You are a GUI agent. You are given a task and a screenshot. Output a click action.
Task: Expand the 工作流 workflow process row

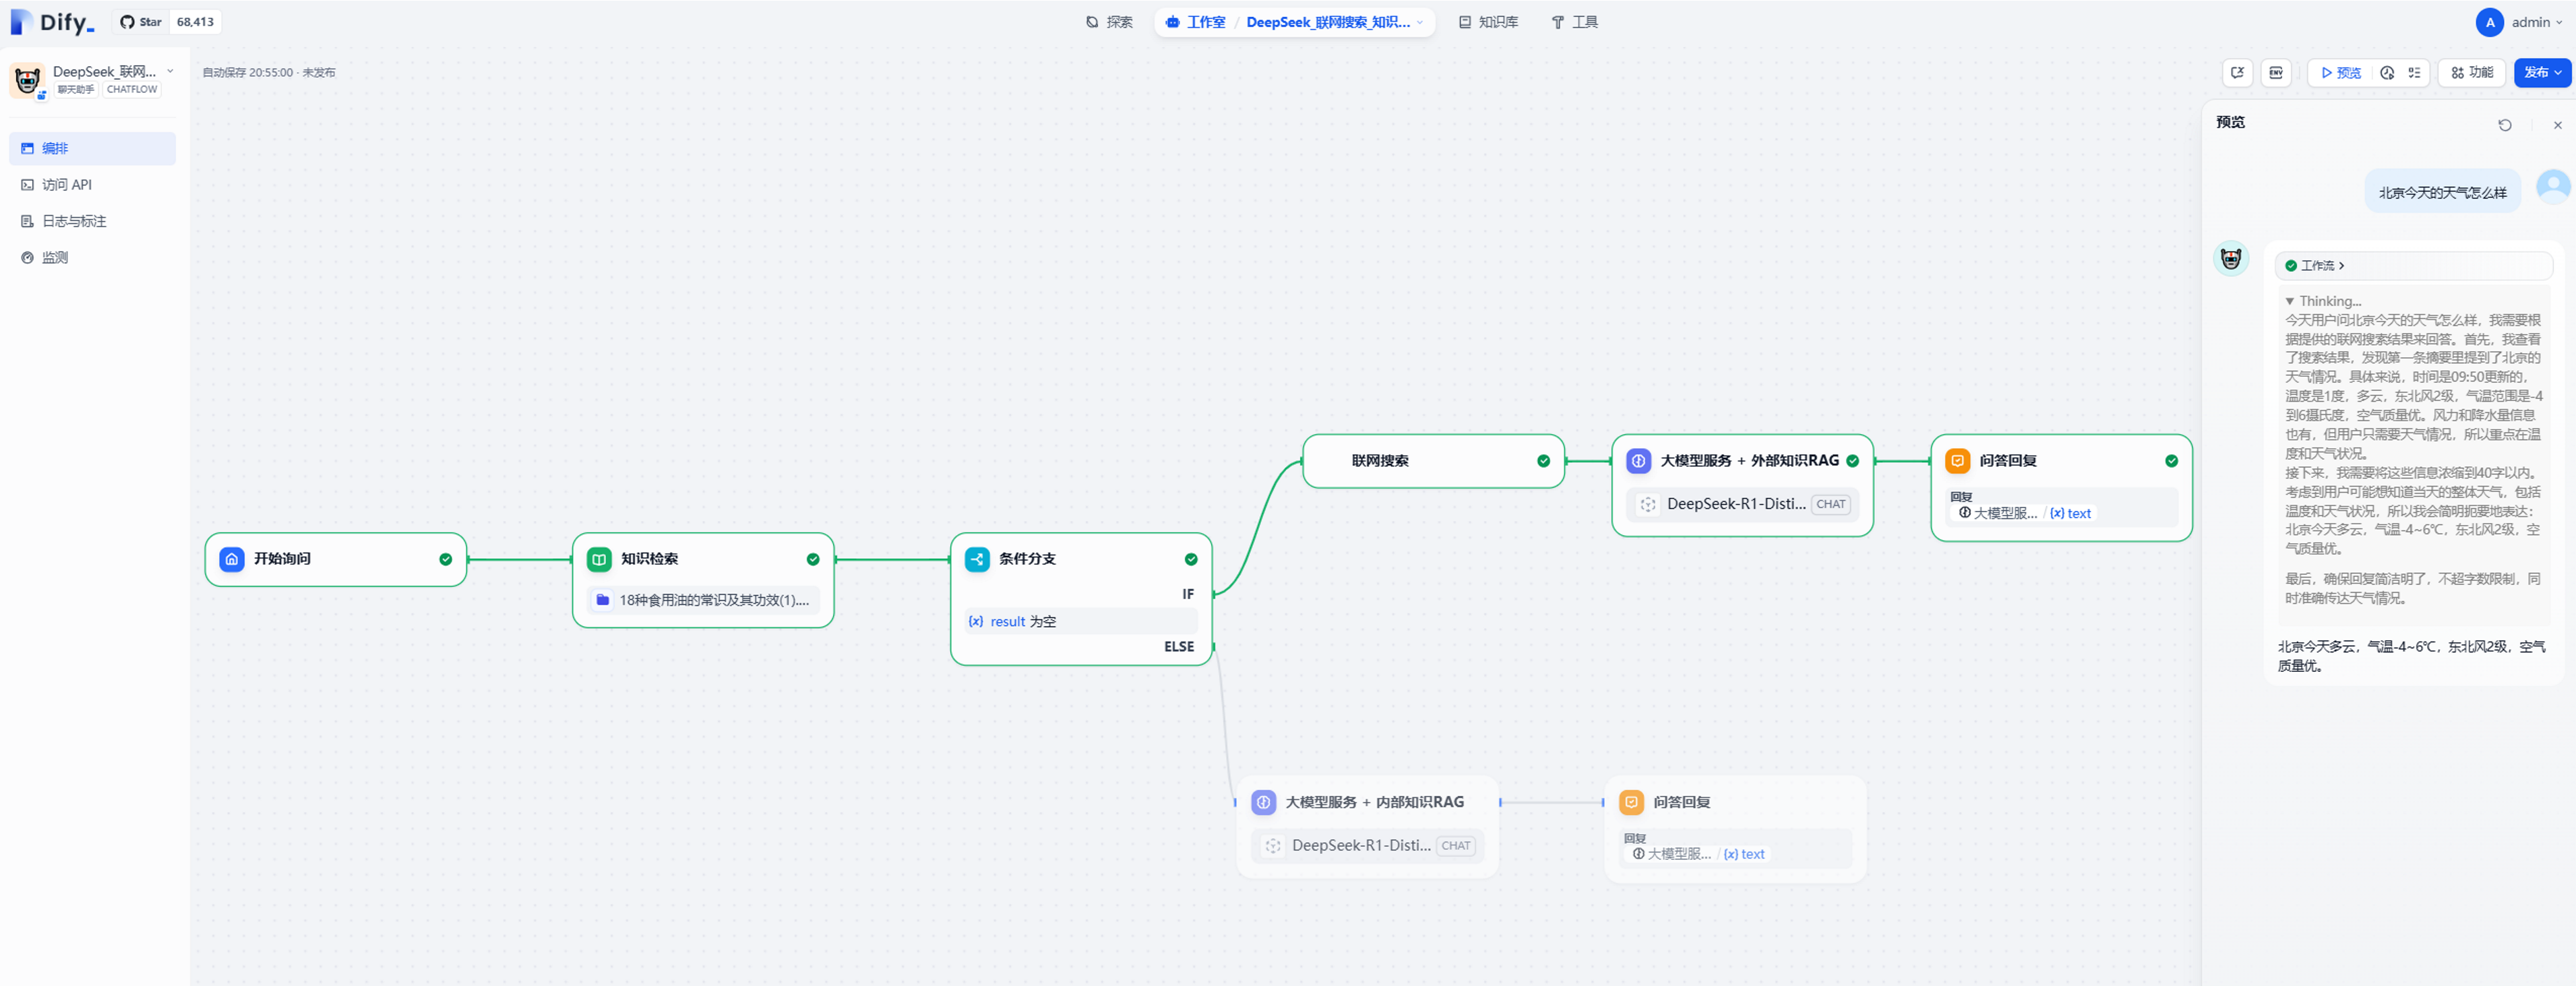coord(2413,265)
